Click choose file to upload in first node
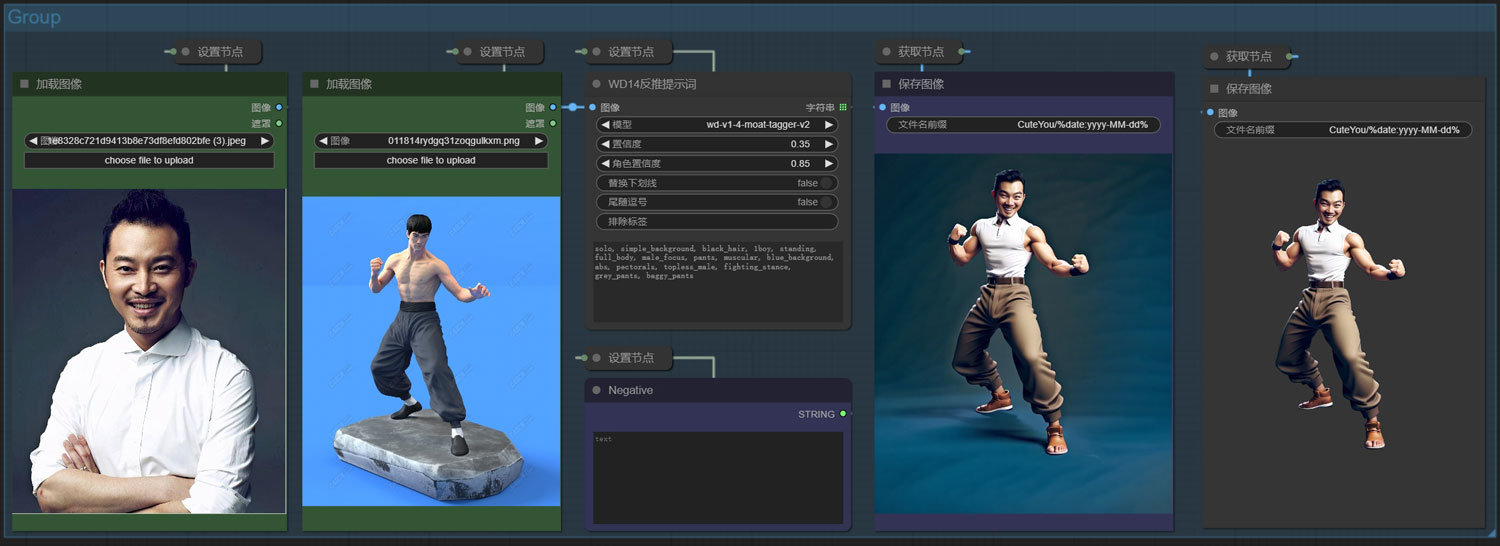This screenshot has width=1500, height=546. [149, 160]
